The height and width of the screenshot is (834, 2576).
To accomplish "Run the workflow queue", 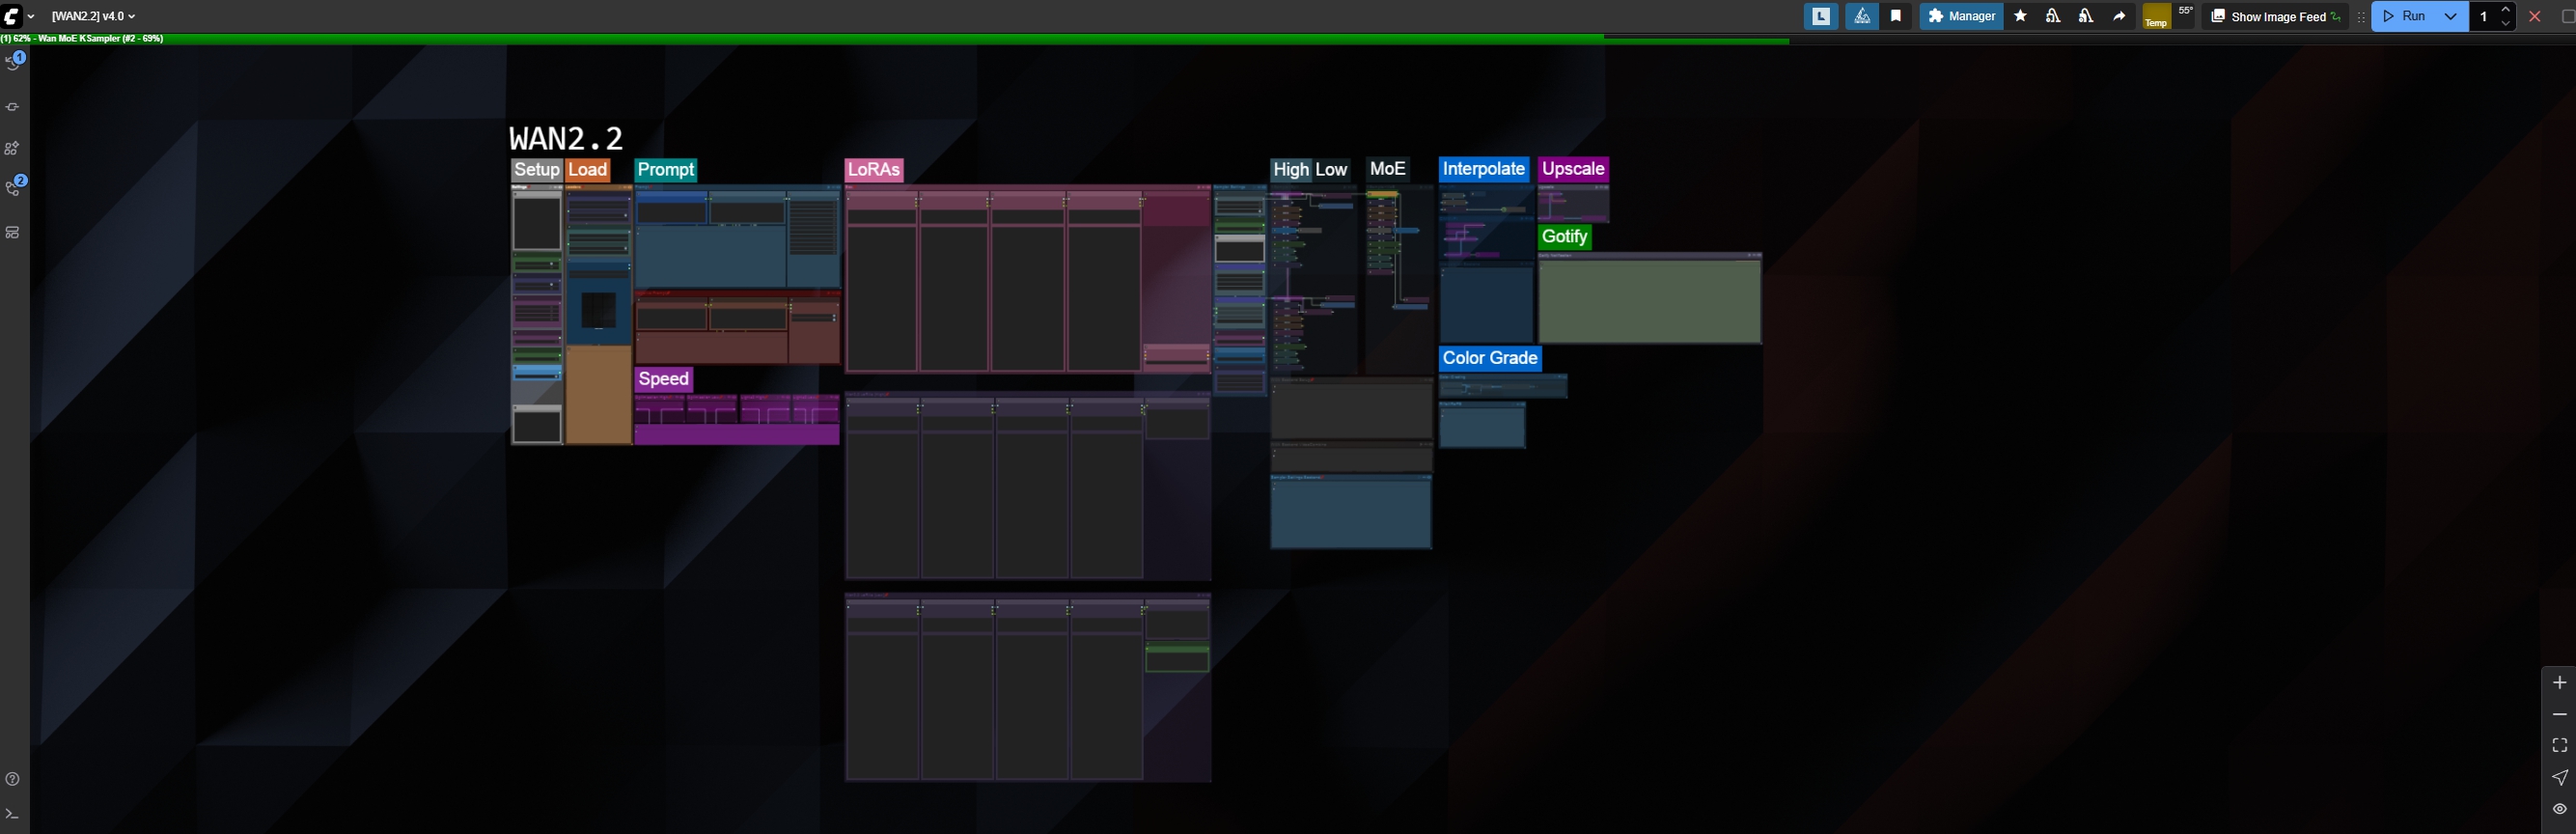I will pyautogui.click(x=2405, y=16).
